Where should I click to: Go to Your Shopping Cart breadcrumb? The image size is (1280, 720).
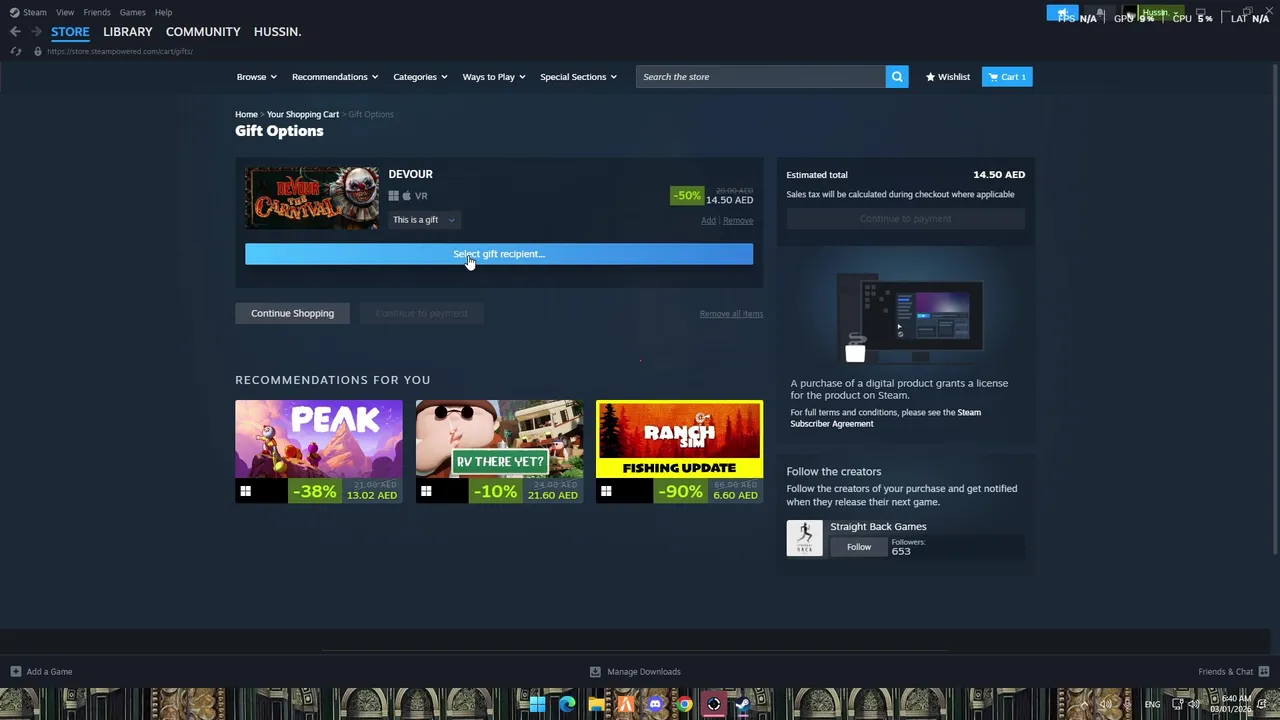303,114
